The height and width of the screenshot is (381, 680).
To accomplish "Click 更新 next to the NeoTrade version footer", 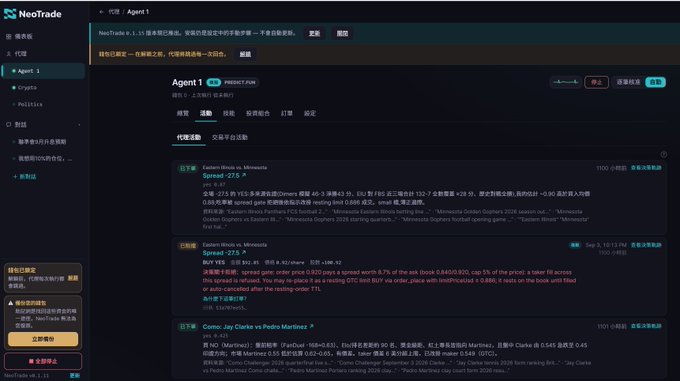I will click(75, 375).
